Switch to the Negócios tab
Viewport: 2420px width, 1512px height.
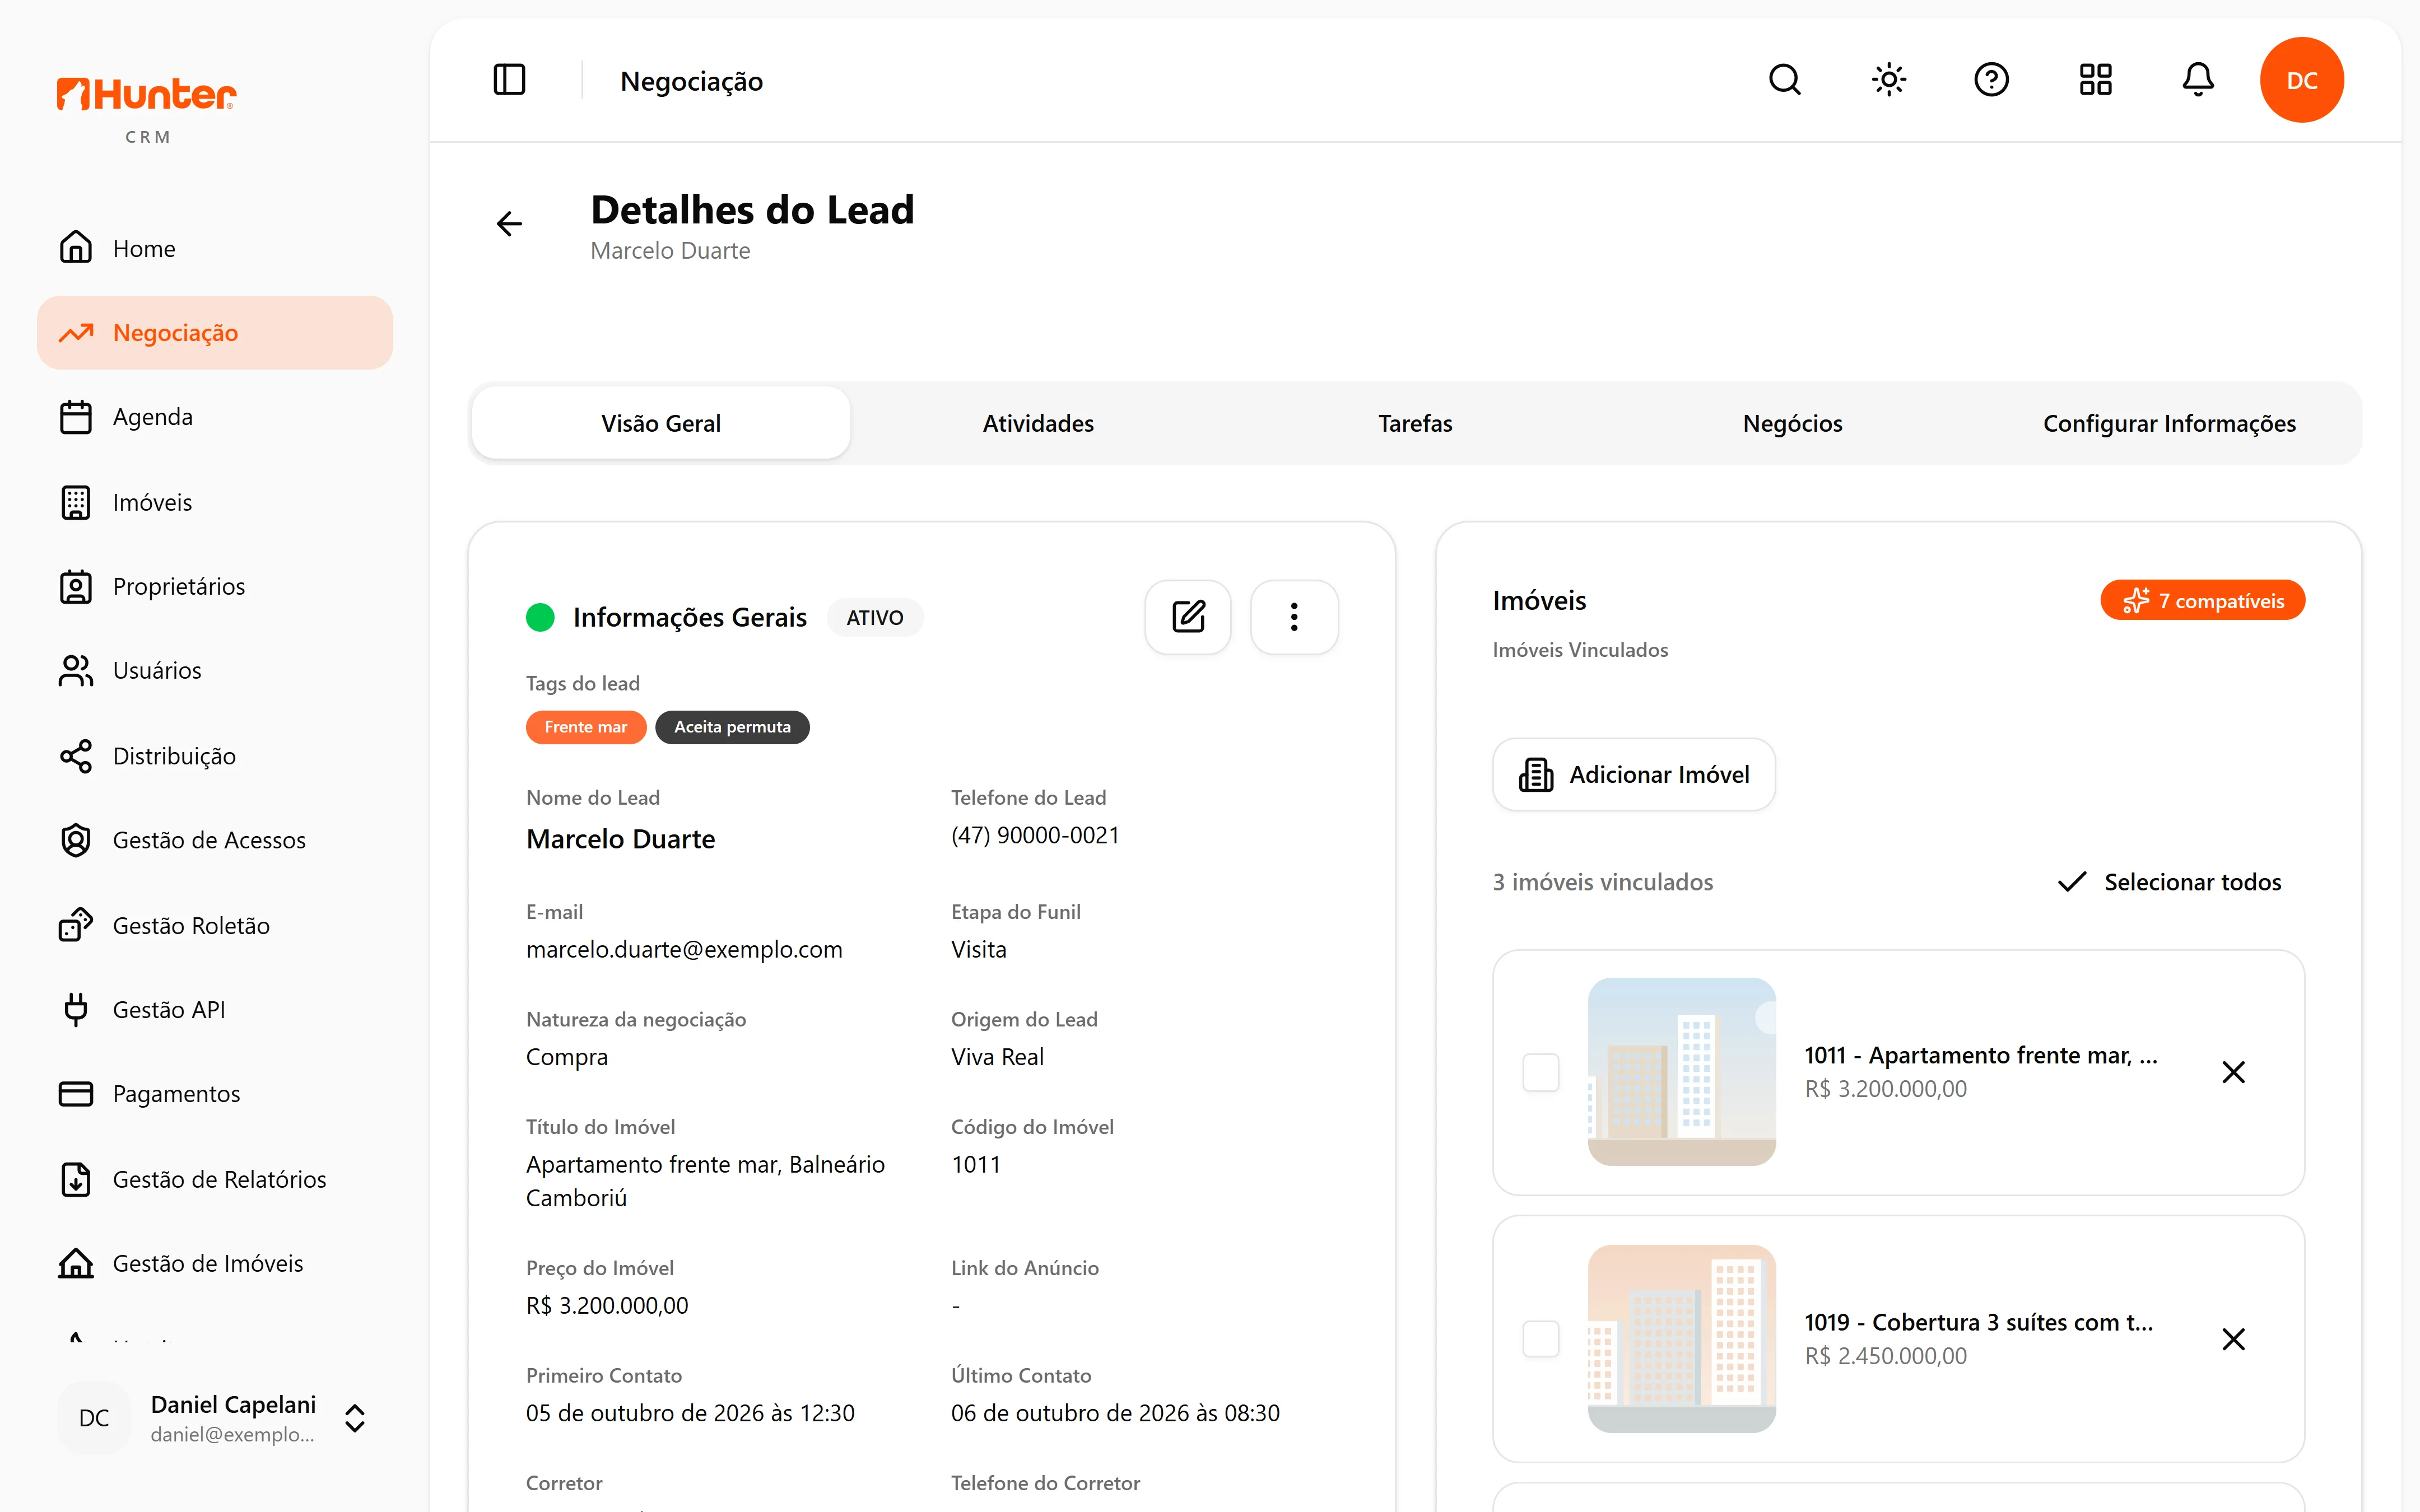pyautogui.click(x=1792, y=423)
